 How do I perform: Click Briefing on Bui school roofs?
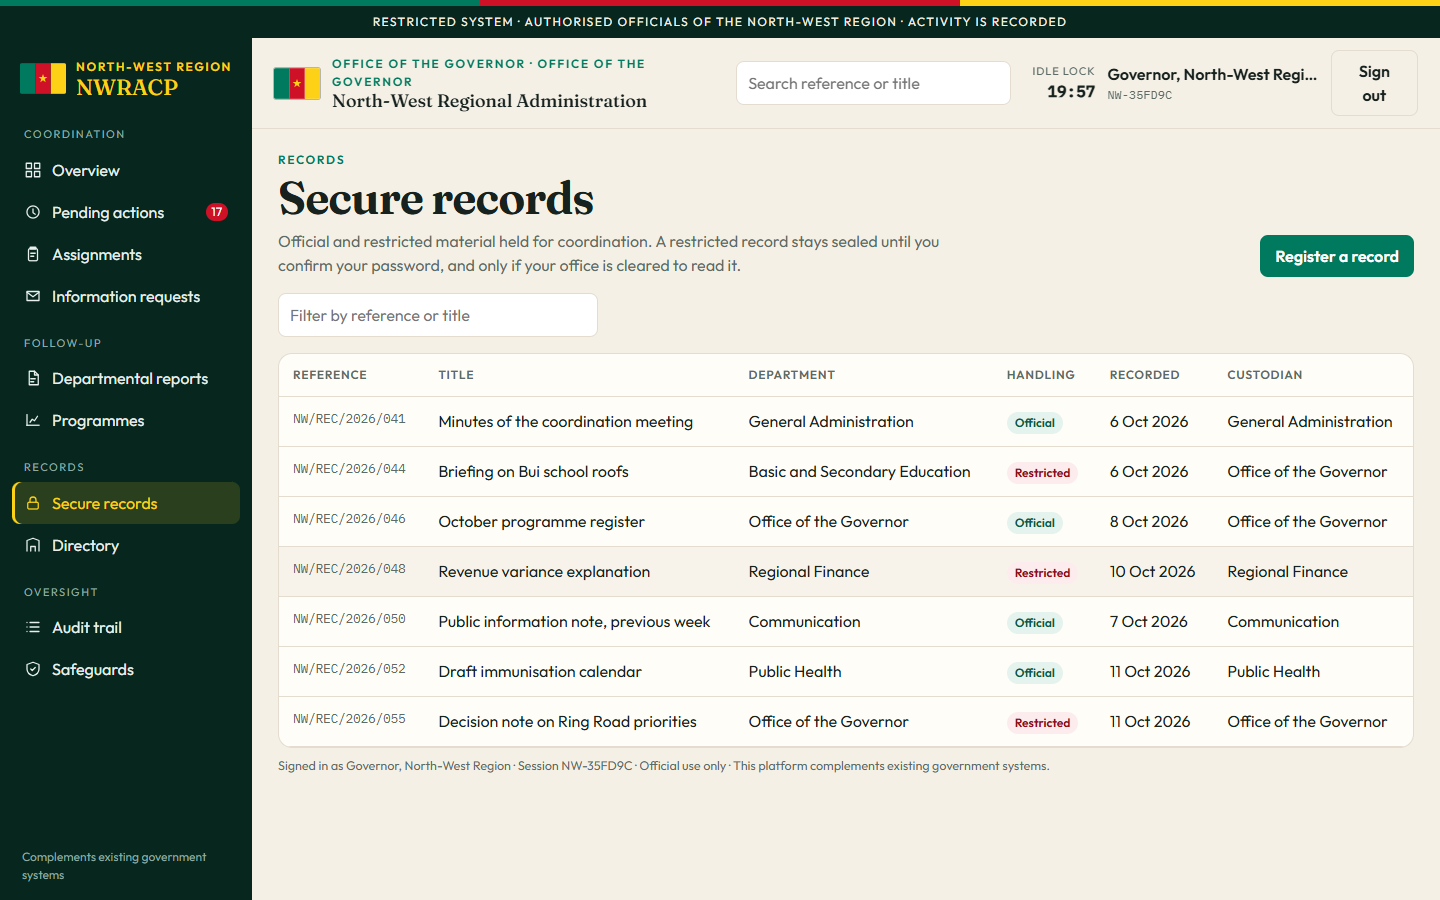click(x=534, y=472)
